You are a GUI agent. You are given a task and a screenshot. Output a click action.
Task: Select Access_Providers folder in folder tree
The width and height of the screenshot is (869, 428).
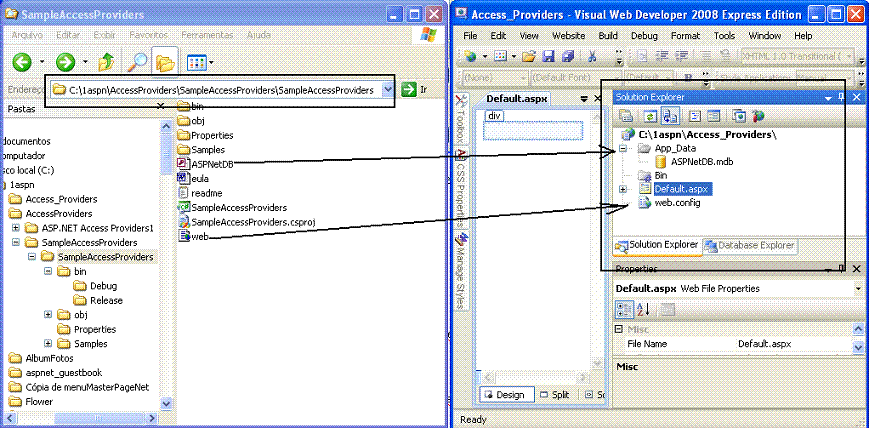click(53, 199)
